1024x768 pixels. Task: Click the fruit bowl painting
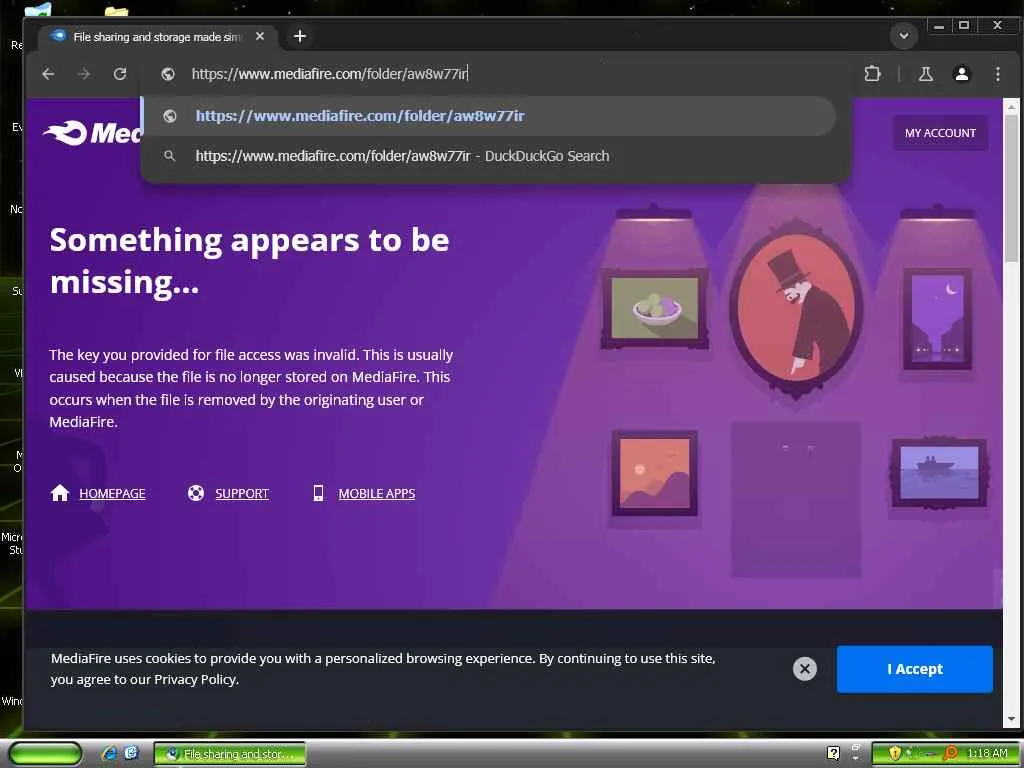click(654, 308)
